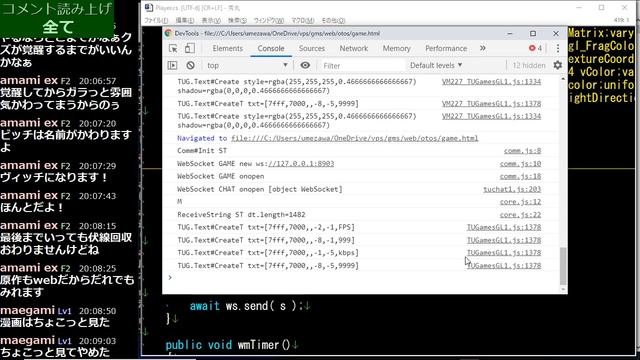Open 表示 menu in editor window

(x=211, y=20)
